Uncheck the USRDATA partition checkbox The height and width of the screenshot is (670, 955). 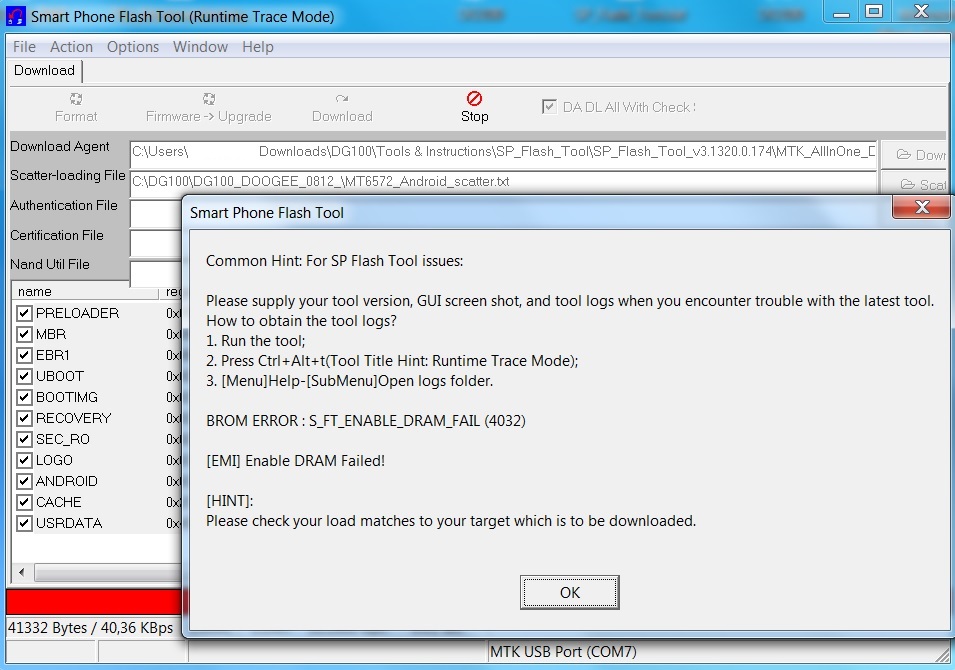coord(24,523)
